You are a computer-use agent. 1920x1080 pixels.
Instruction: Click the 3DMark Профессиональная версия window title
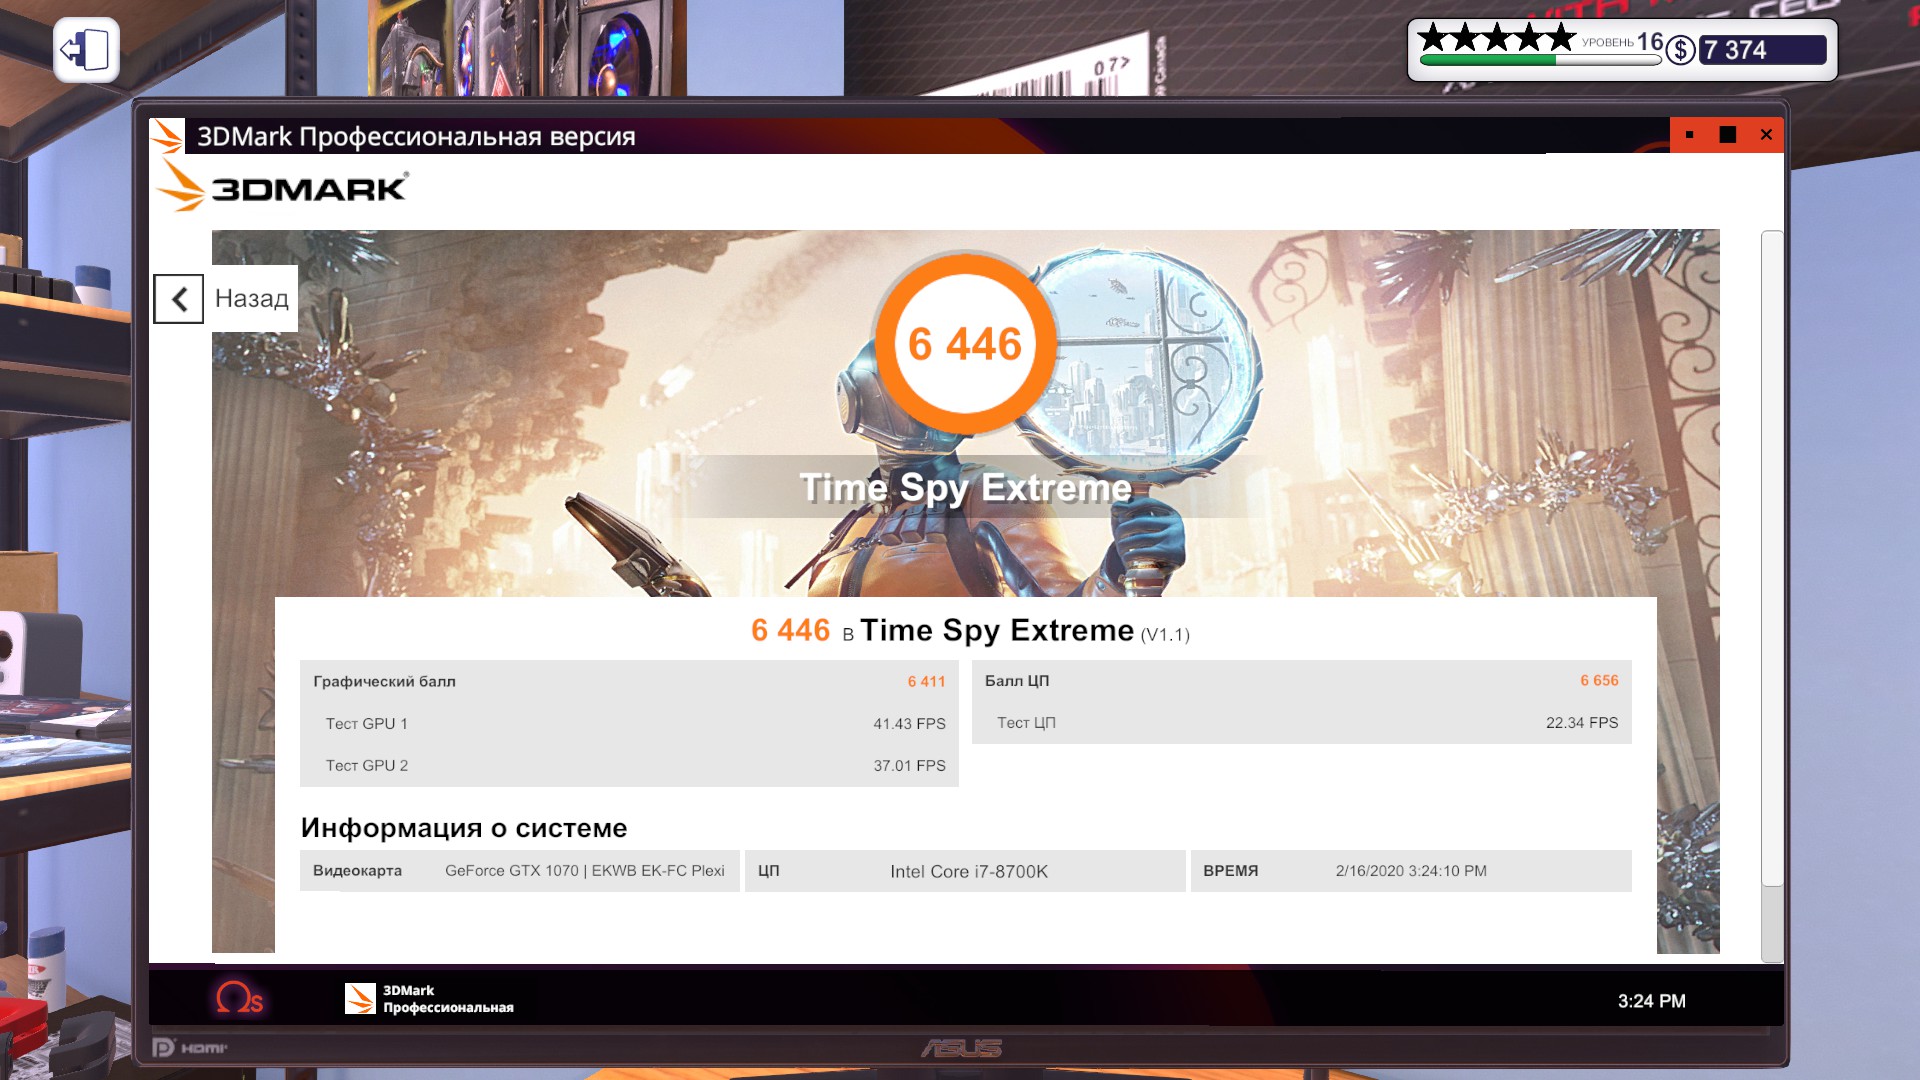pos(416,137)
